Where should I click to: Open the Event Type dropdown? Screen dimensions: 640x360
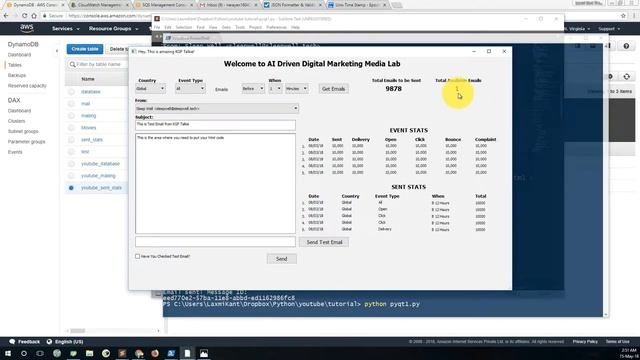pyautogui.click(x=190, y=89)
